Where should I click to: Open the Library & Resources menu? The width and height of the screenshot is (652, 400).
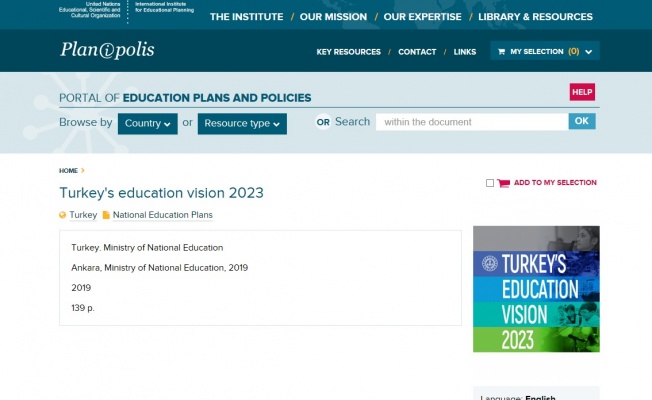(535, 17)
